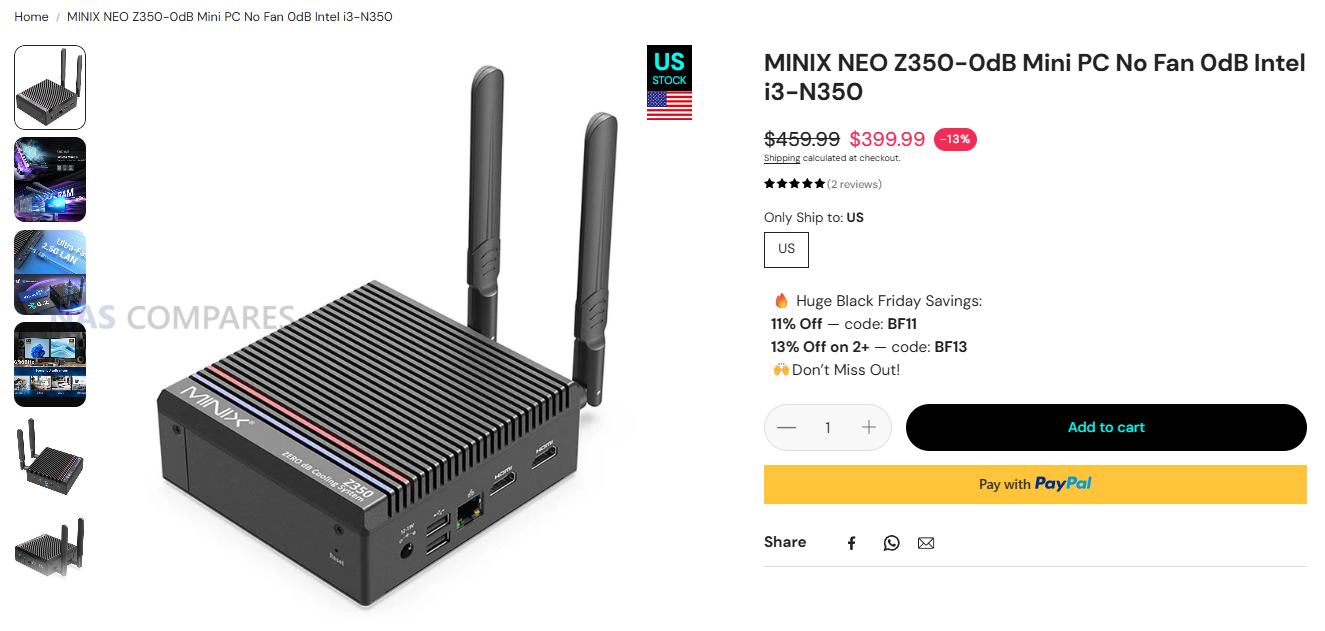Select fifth thumbnail of angled device

(x=50, y=456)
